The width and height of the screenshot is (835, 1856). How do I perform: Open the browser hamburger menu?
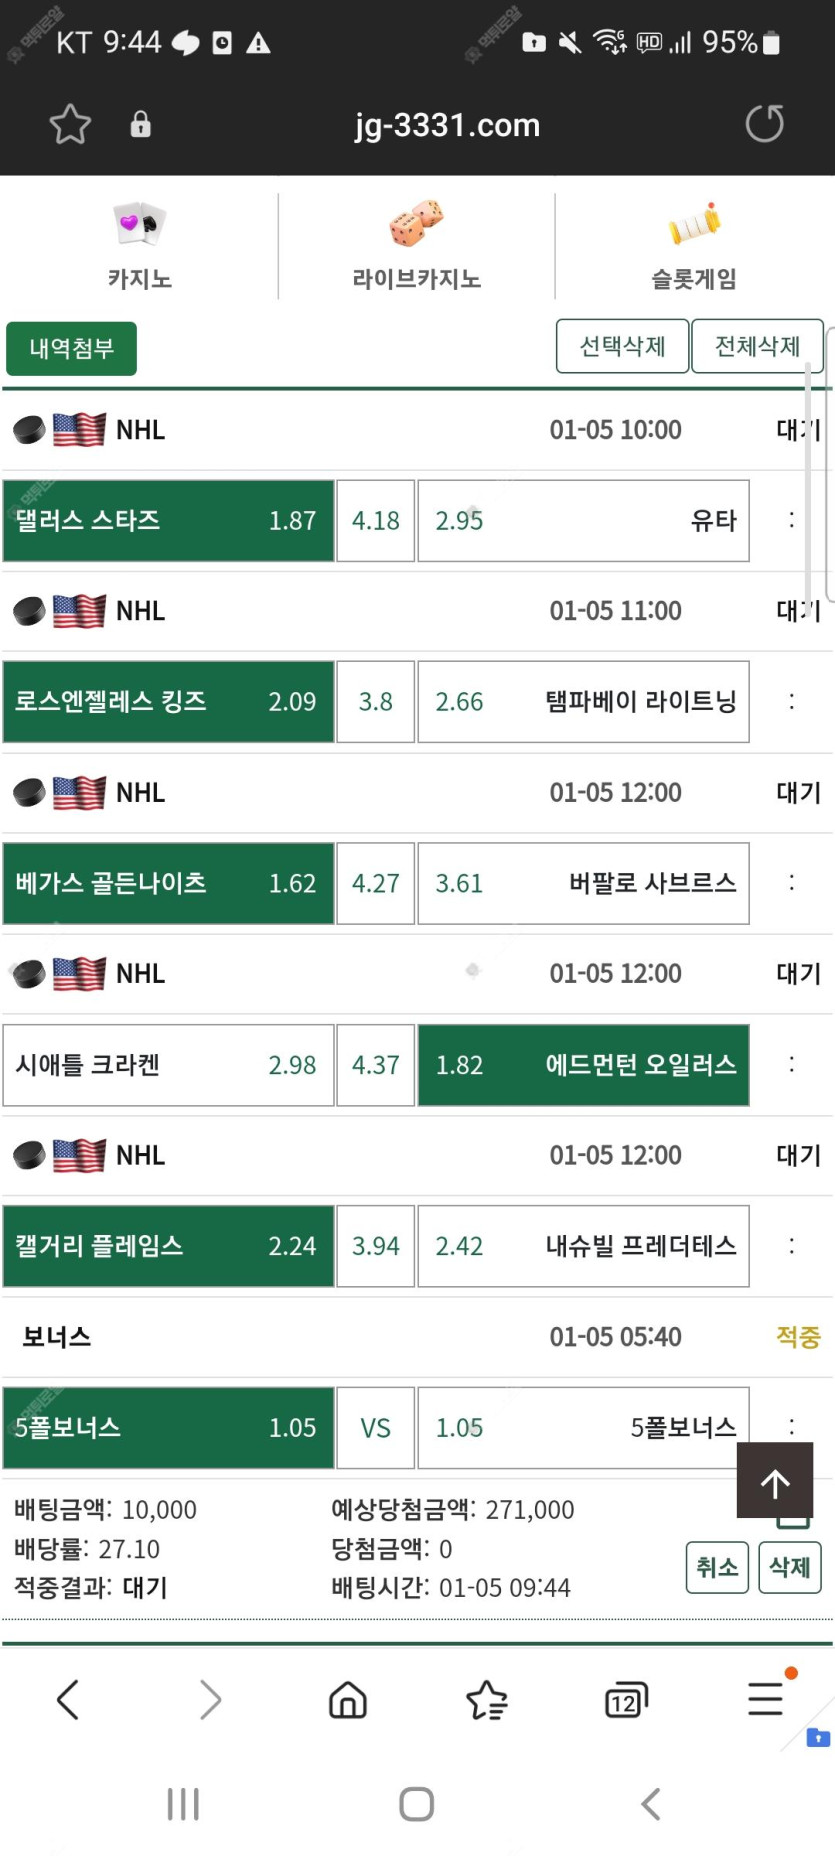click(766, 1699)
